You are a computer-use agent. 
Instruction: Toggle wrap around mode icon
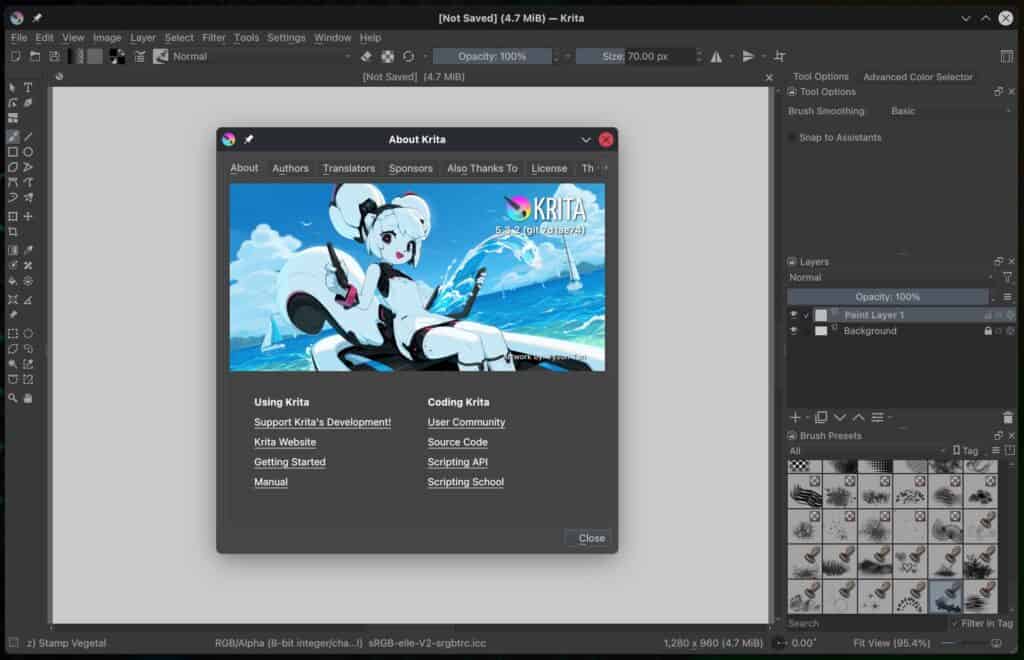780,57
